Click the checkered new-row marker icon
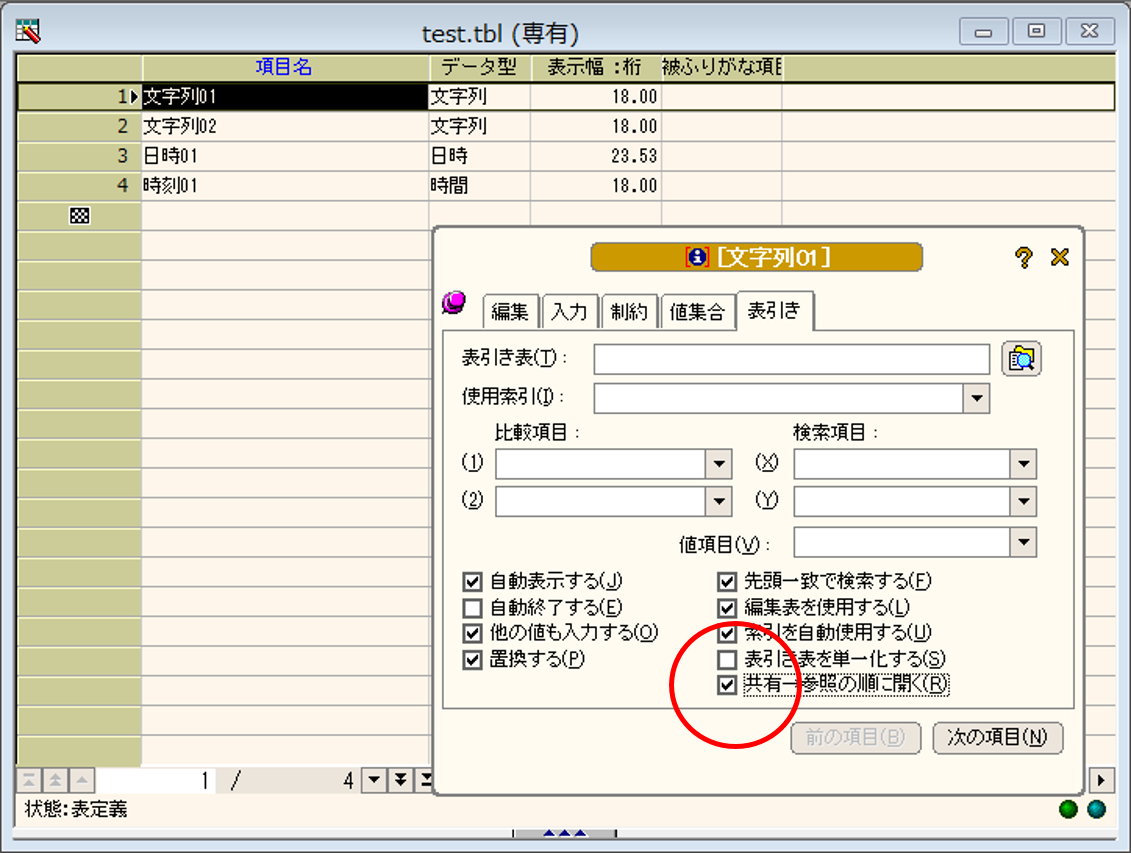Screen dimensions: 1131x853 [x=80, y=216]
